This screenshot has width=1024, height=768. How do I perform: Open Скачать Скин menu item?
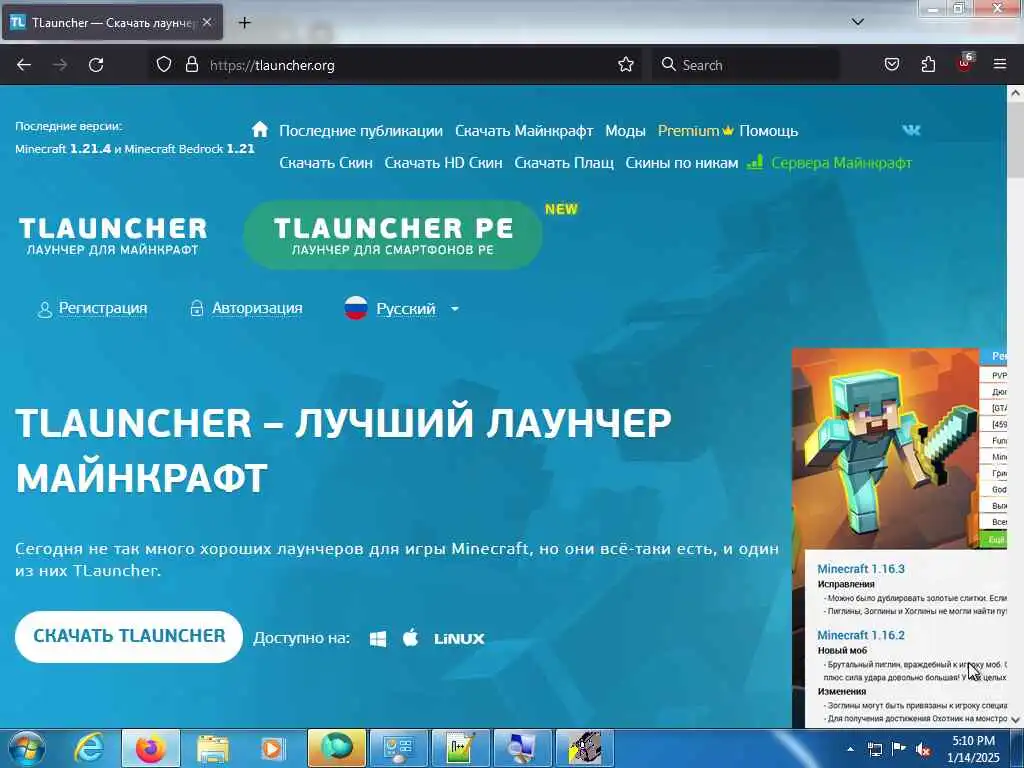click(x=326, y=163)
